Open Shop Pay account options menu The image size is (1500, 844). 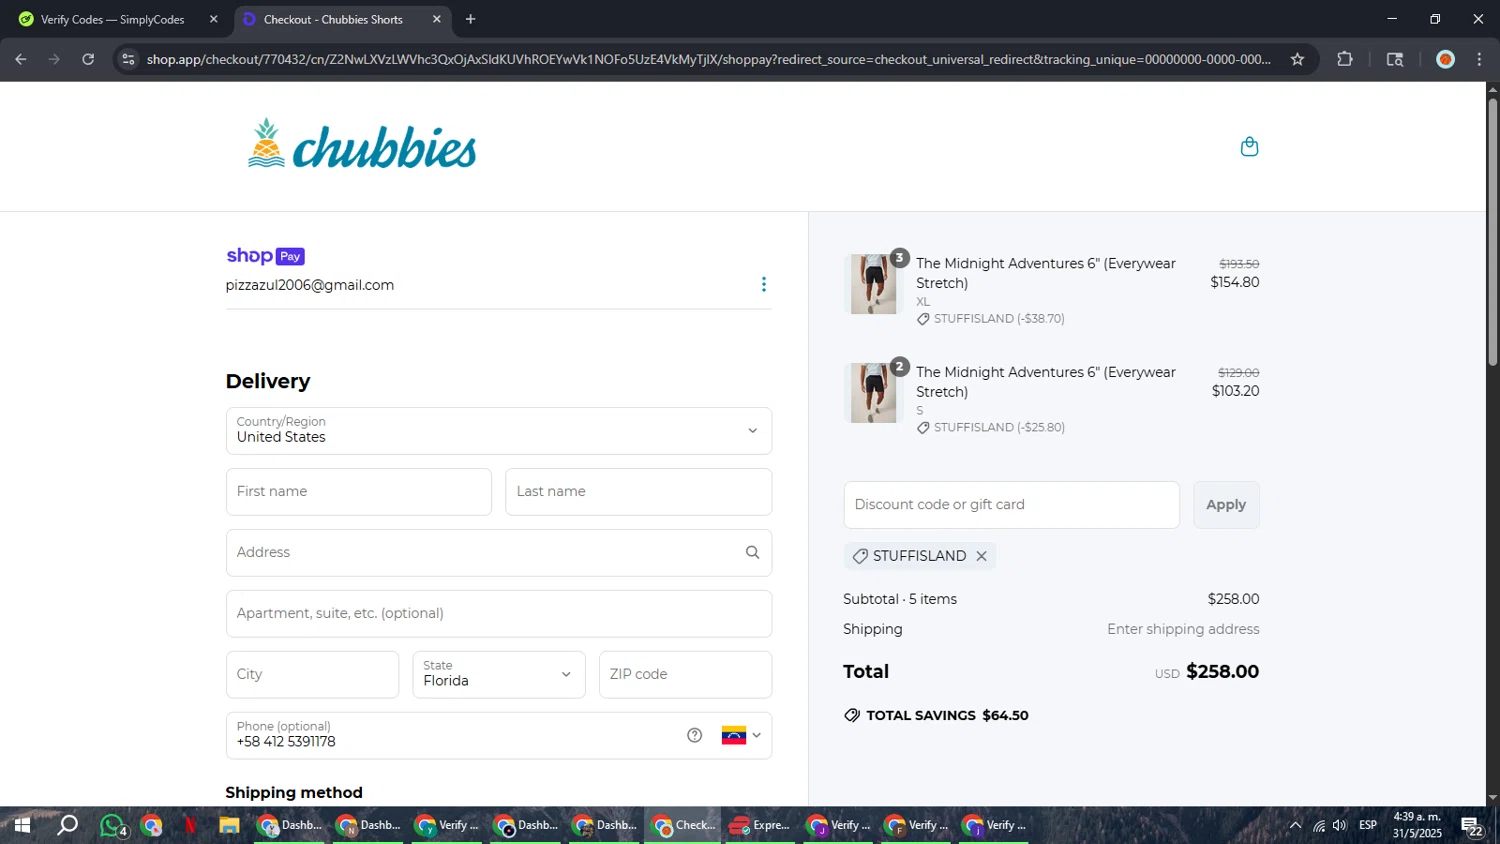[764, 285]
